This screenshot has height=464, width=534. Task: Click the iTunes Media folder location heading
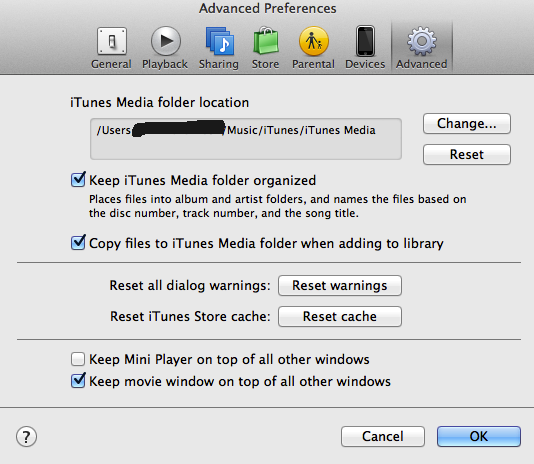coord(159,103)
